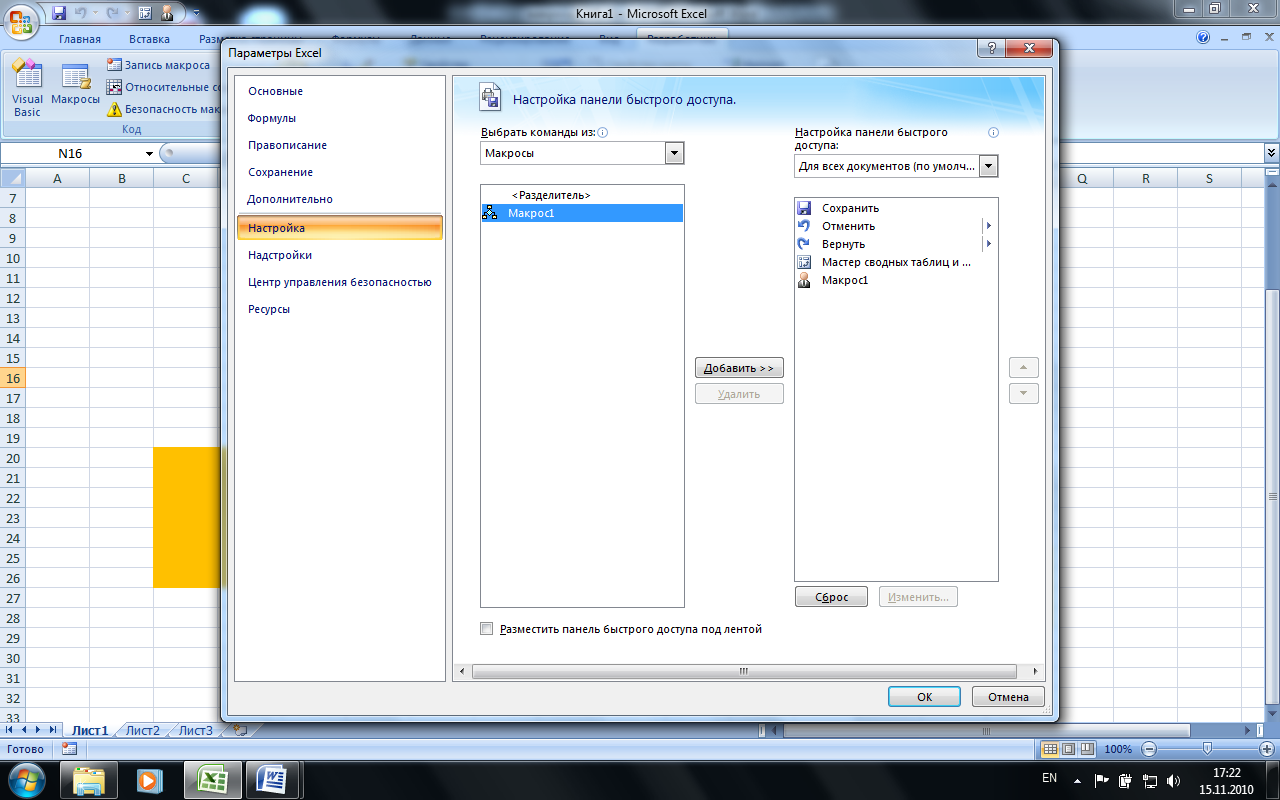Click zoom in plus button
Image resolution: width=1280 pixels, height=800 pixels.
point(1266,749)
